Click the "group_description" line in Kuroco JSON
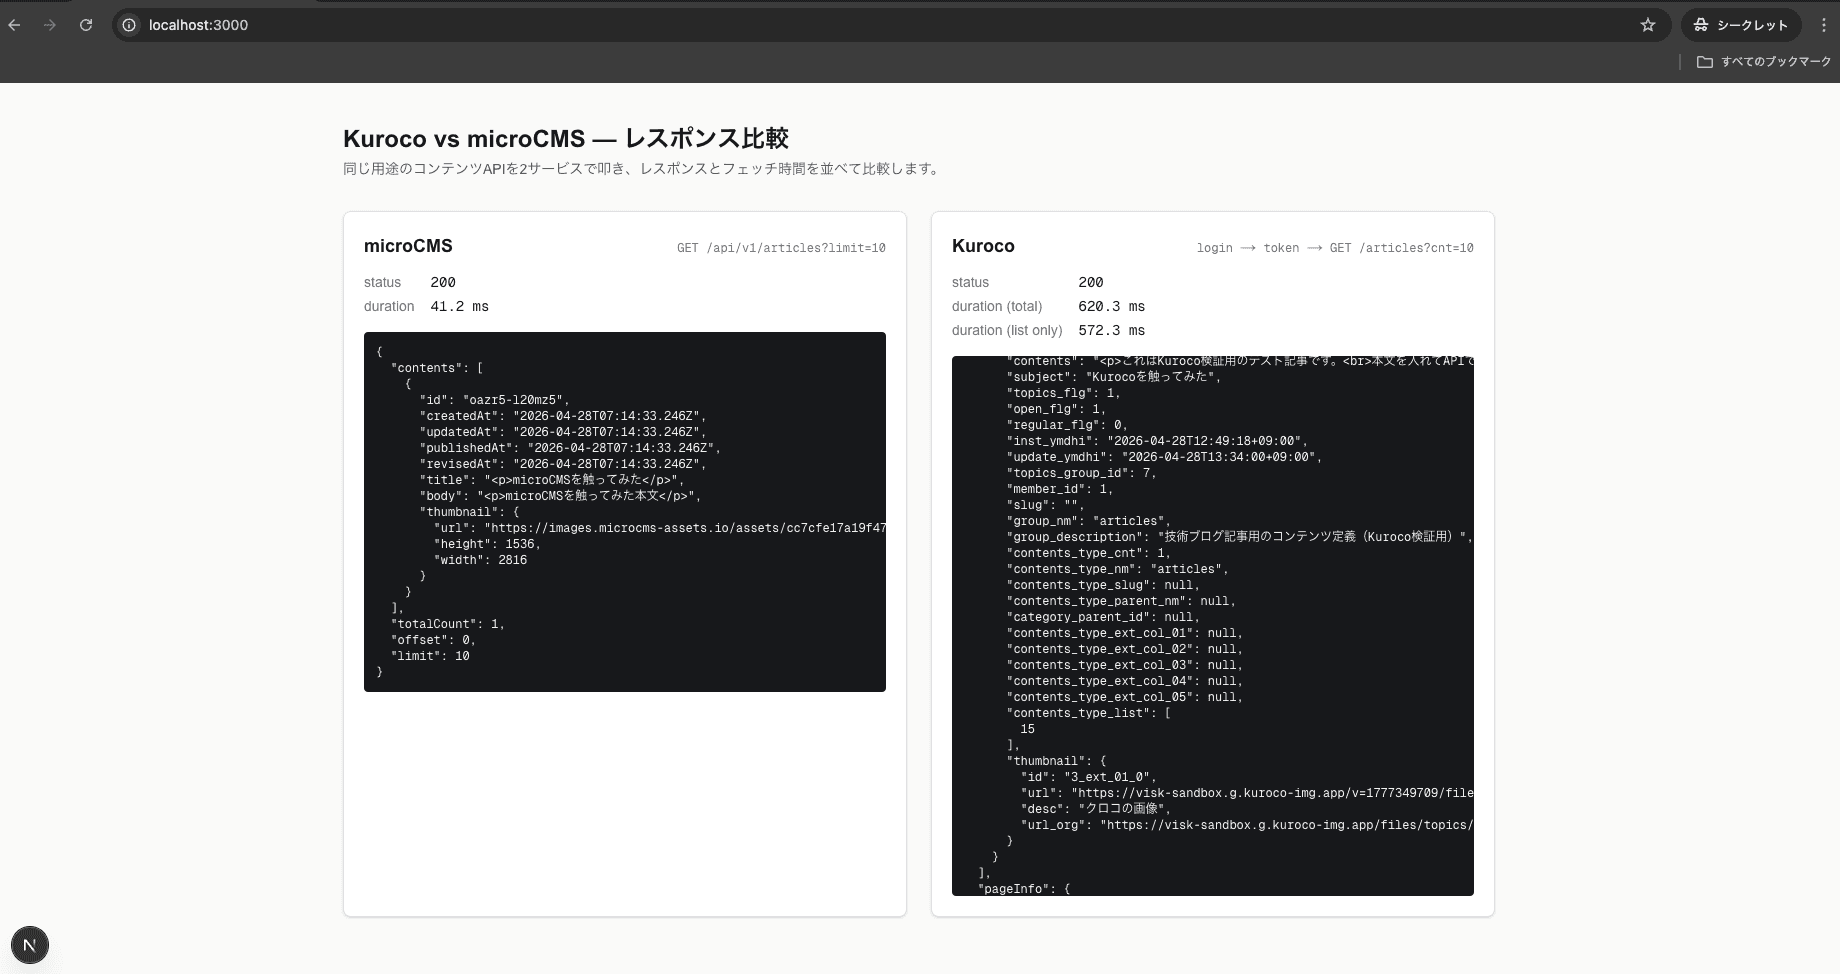 (x=1240, y=537)
